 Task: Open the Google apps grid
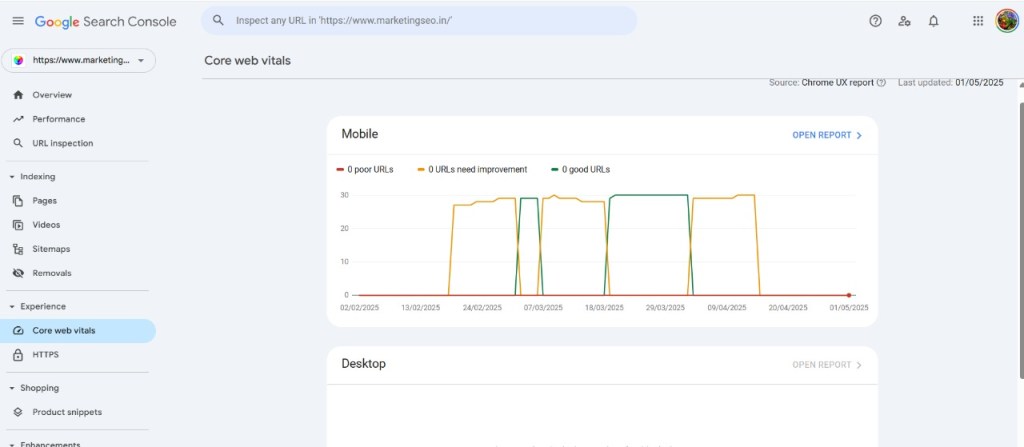click(x=978, y=21)
